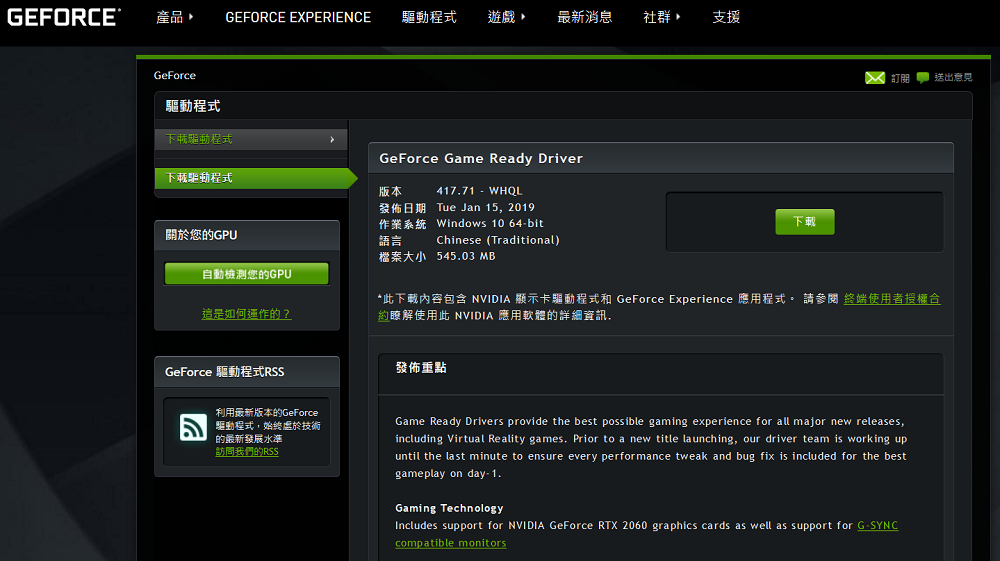Click 送出意見 send feedback link
This screenshot has height=561, width=1000.
coord(953,77)
